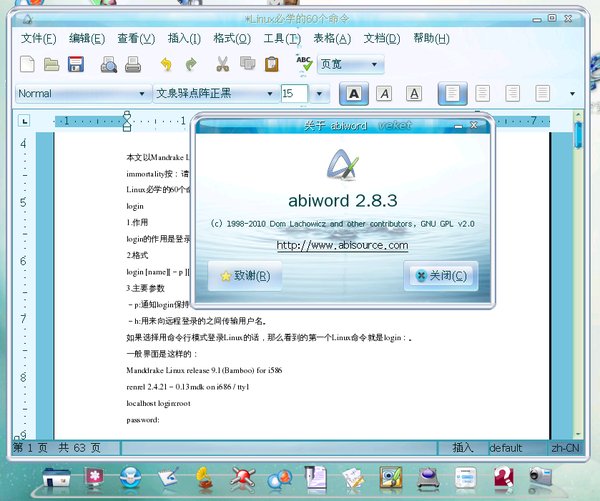Screen dimensions: 600x501
Task: Open the picture painting dock icon
Action: point(391,477)
